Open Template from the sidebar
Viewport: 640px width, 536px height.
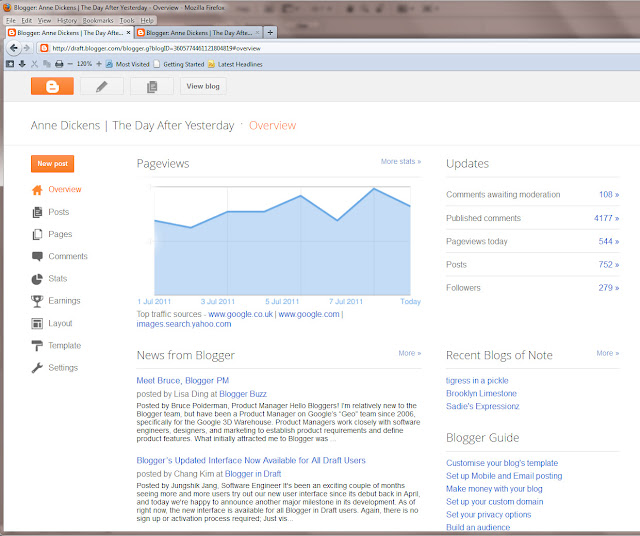(x=64, y=345)
